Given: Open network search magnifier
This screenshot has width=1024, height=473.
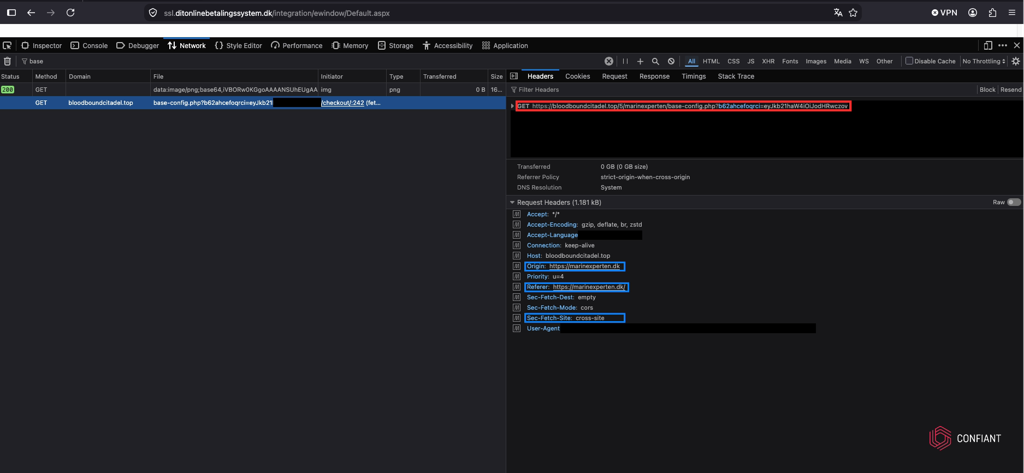Looking at the screenshot, I should [x=656, y=61].
